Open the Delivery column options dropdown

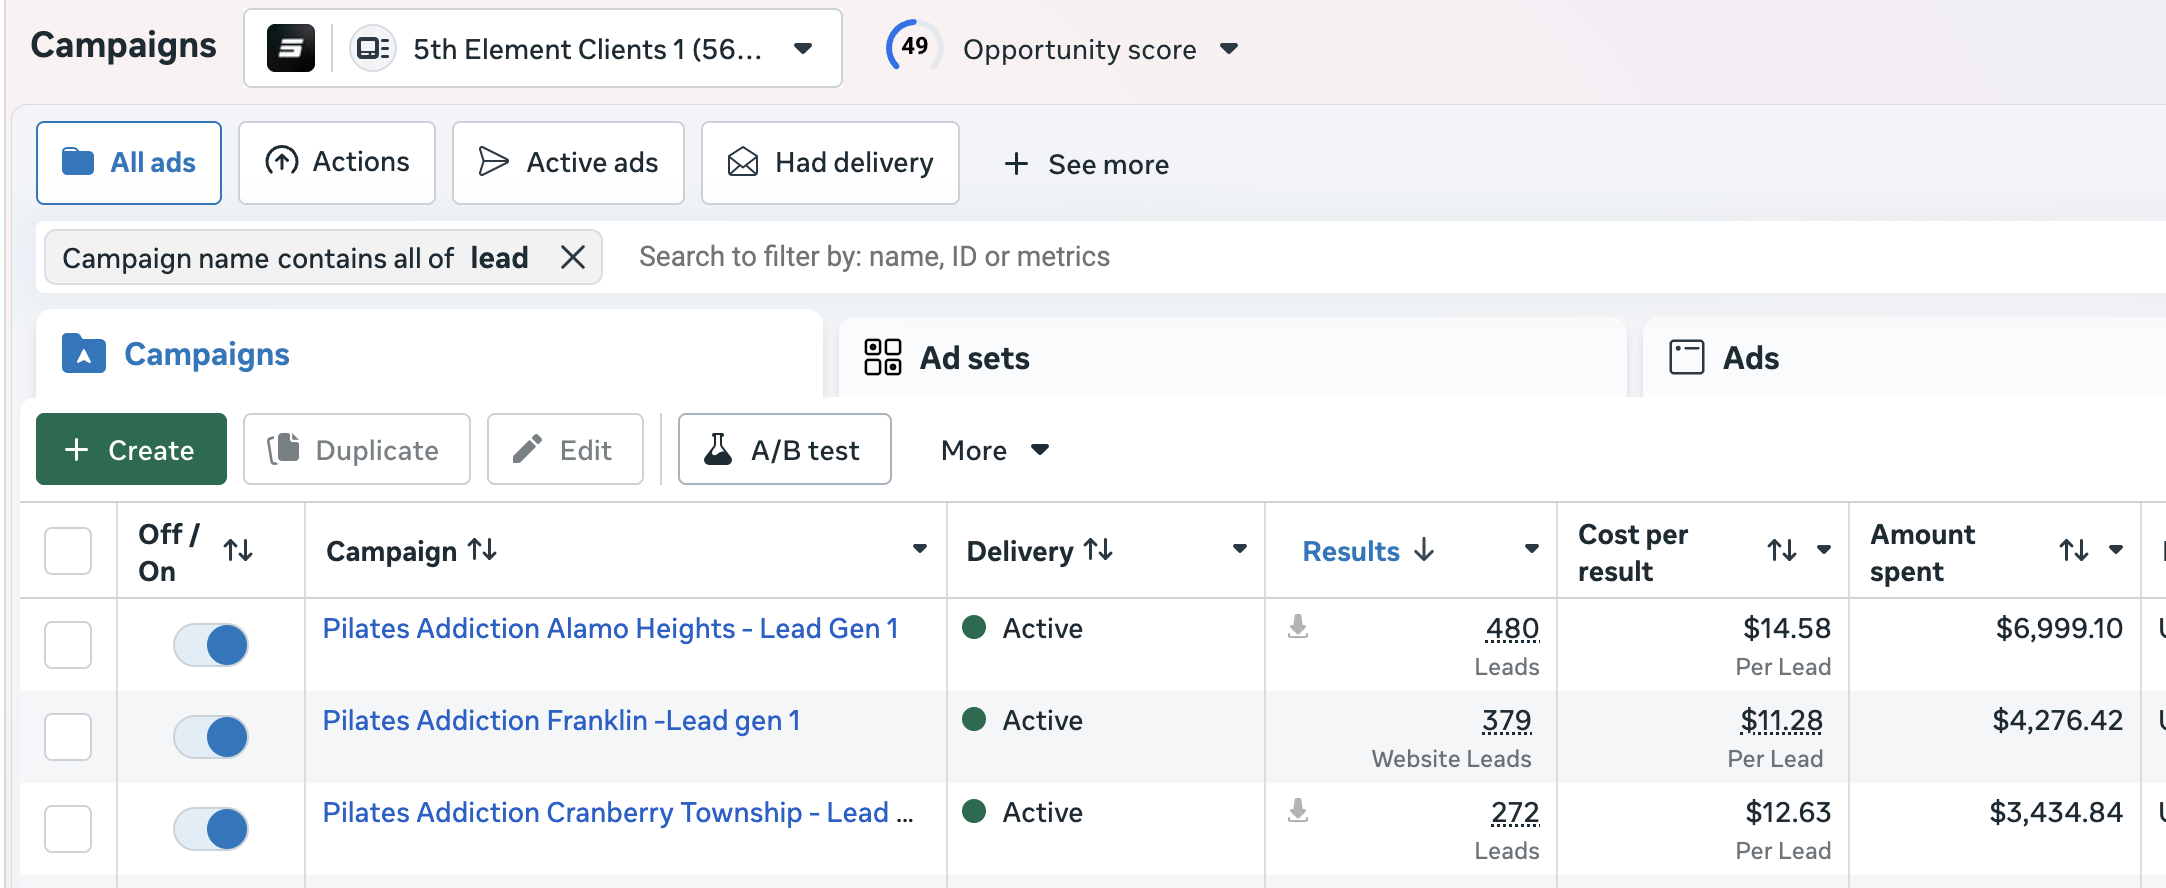(1240, 549)
